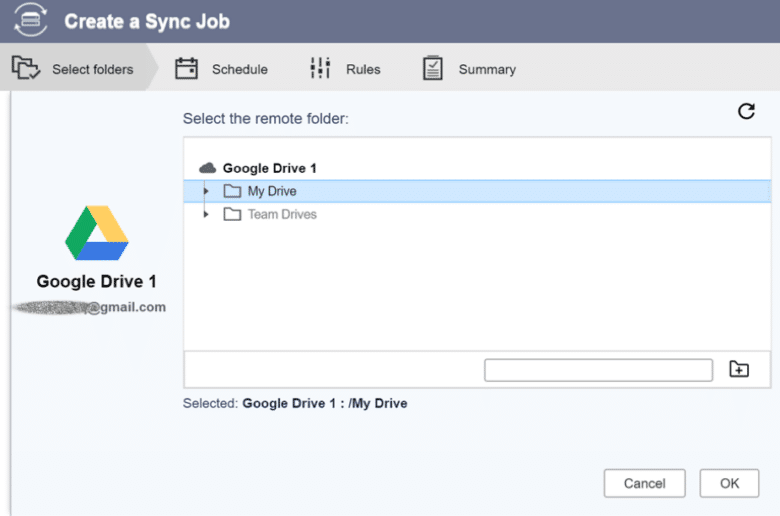Go to the Rules step
Screen dimensions: 780x516
345,68
